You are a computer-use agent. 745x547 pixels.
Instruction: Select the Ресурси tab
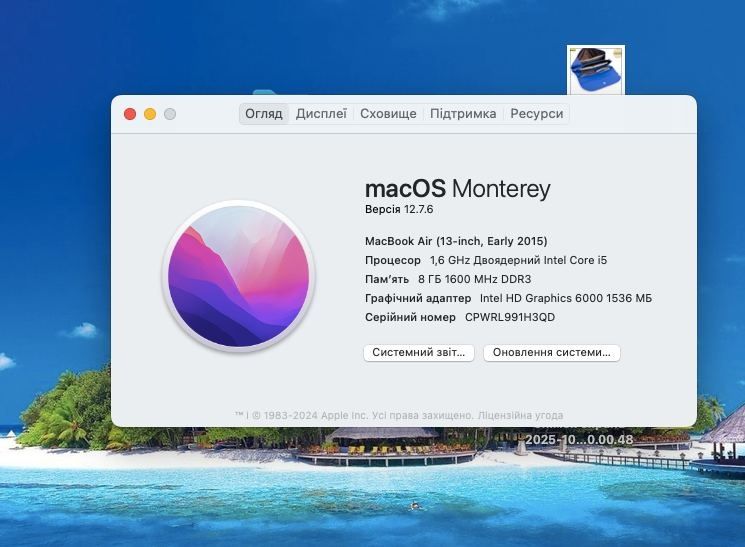point(537,114)
